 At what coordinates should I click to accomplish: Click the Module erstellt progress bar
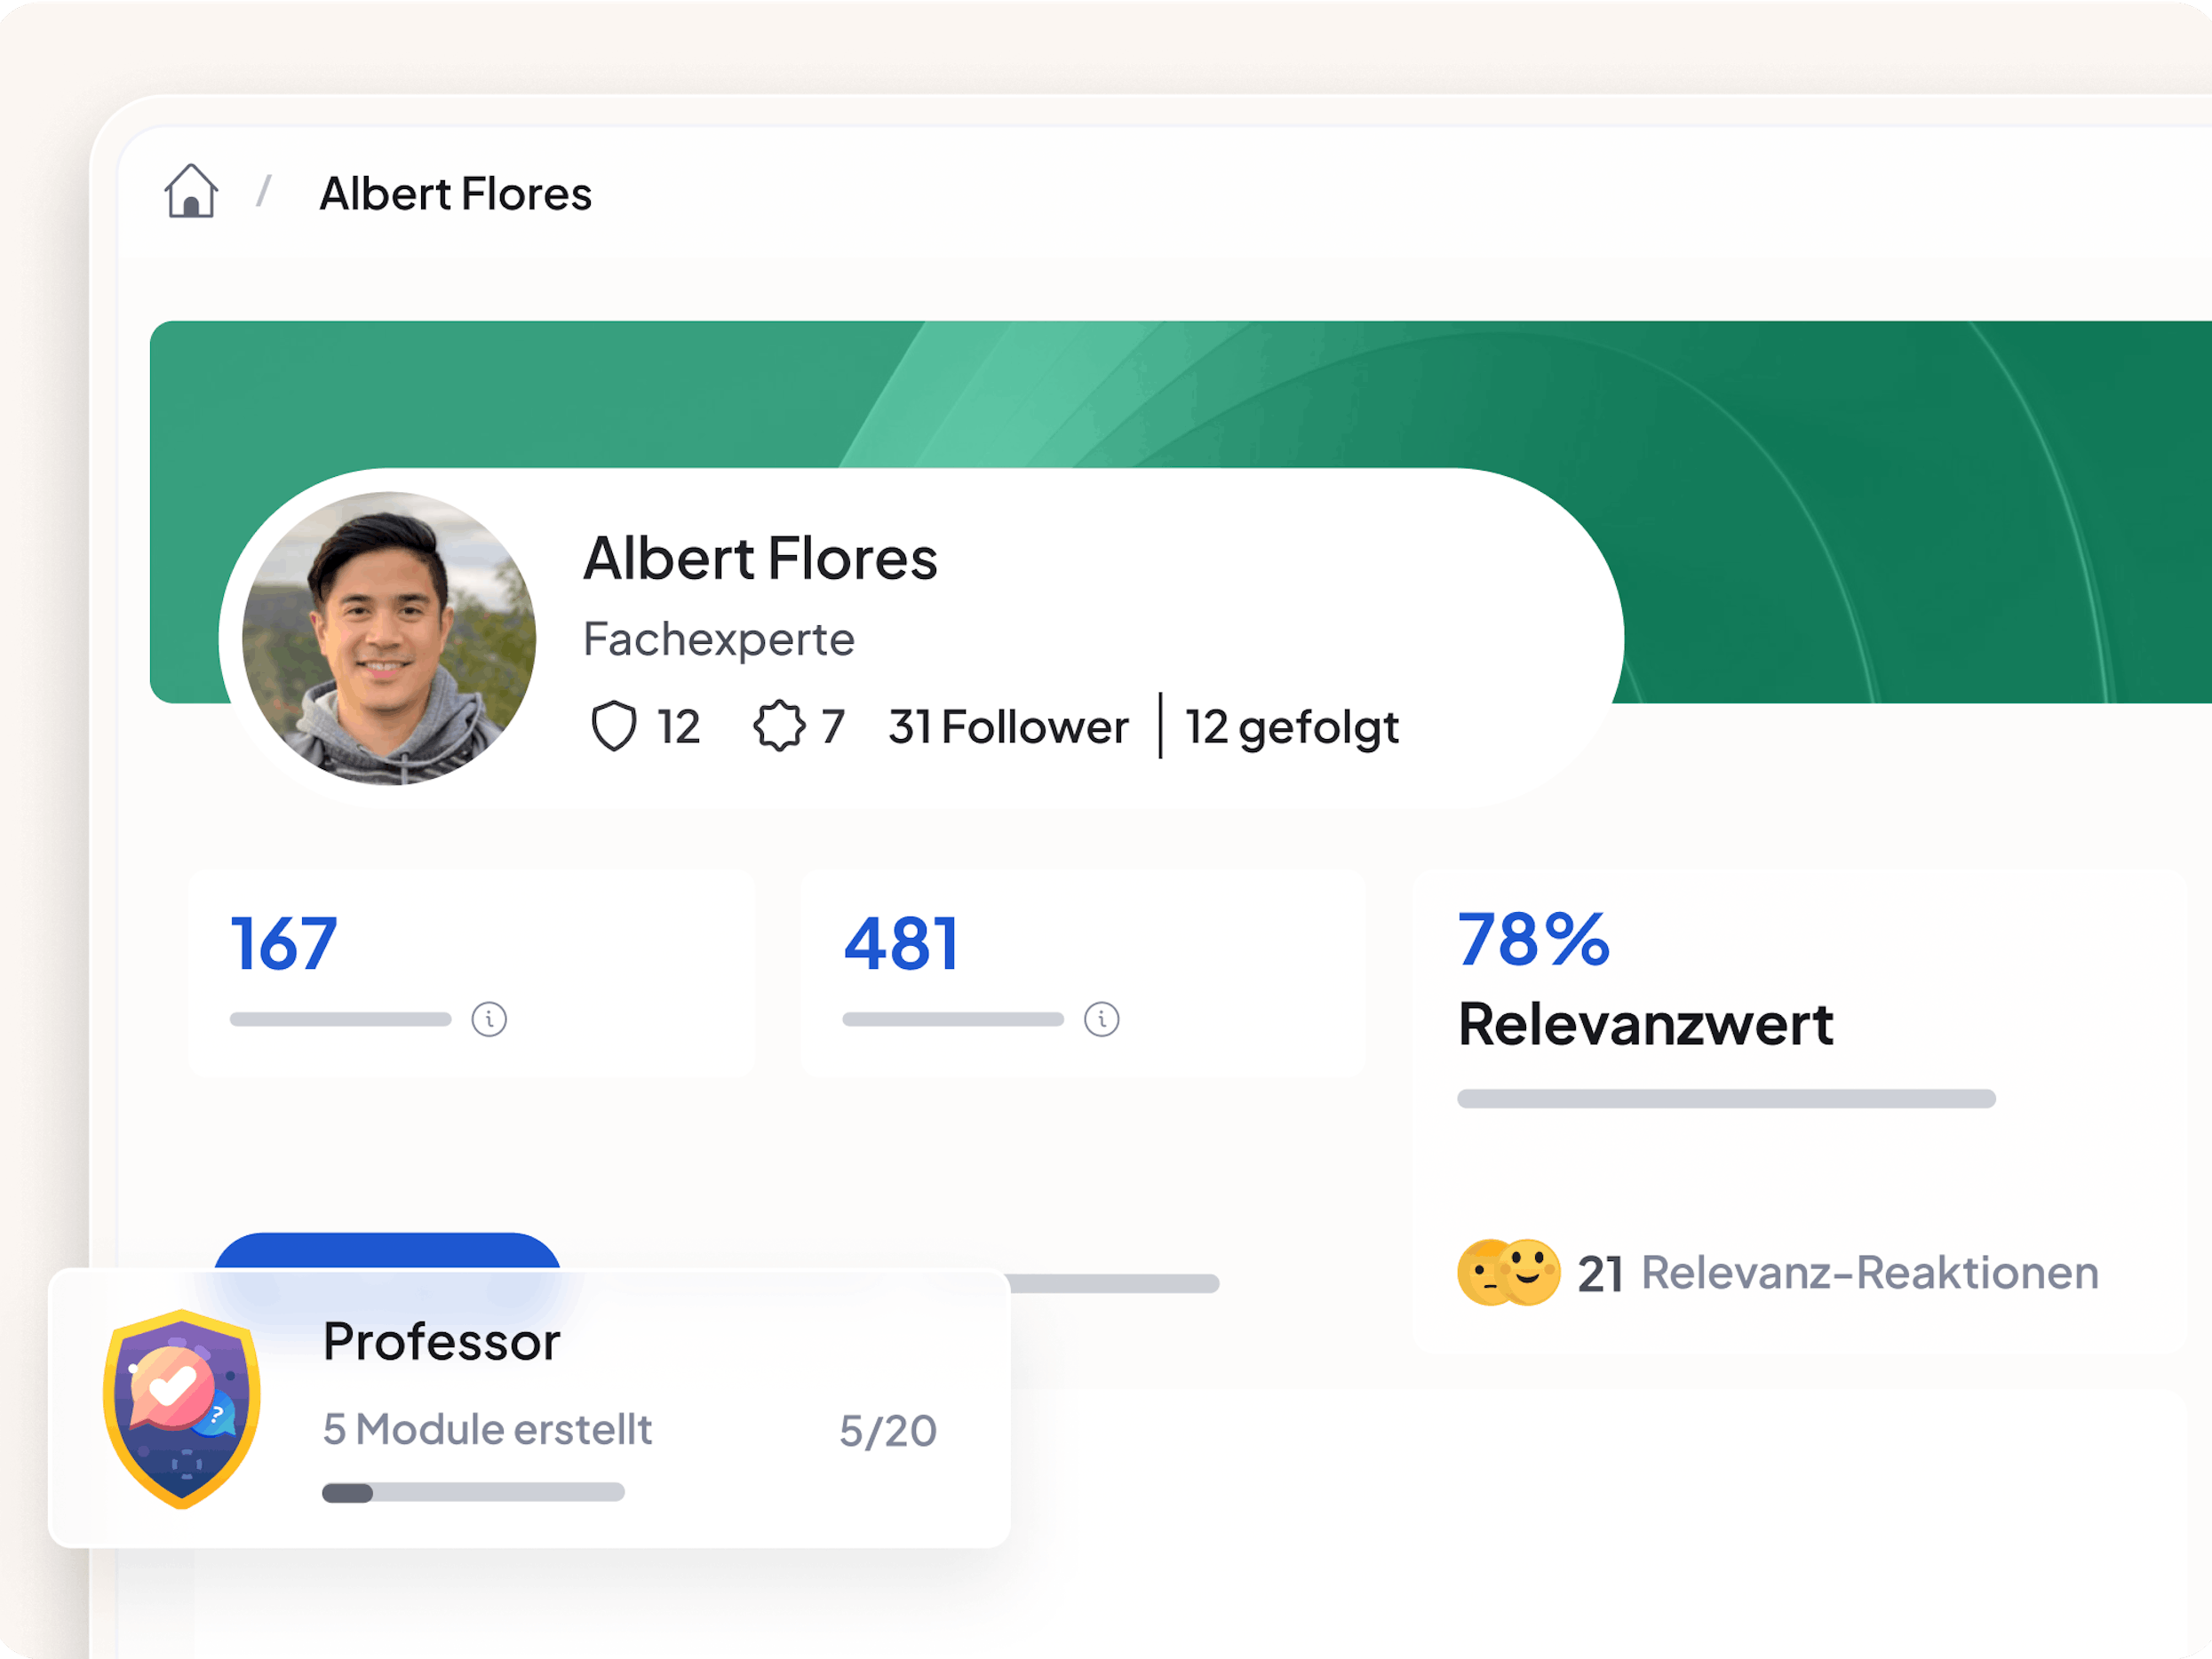click(x=473, y=1492)
